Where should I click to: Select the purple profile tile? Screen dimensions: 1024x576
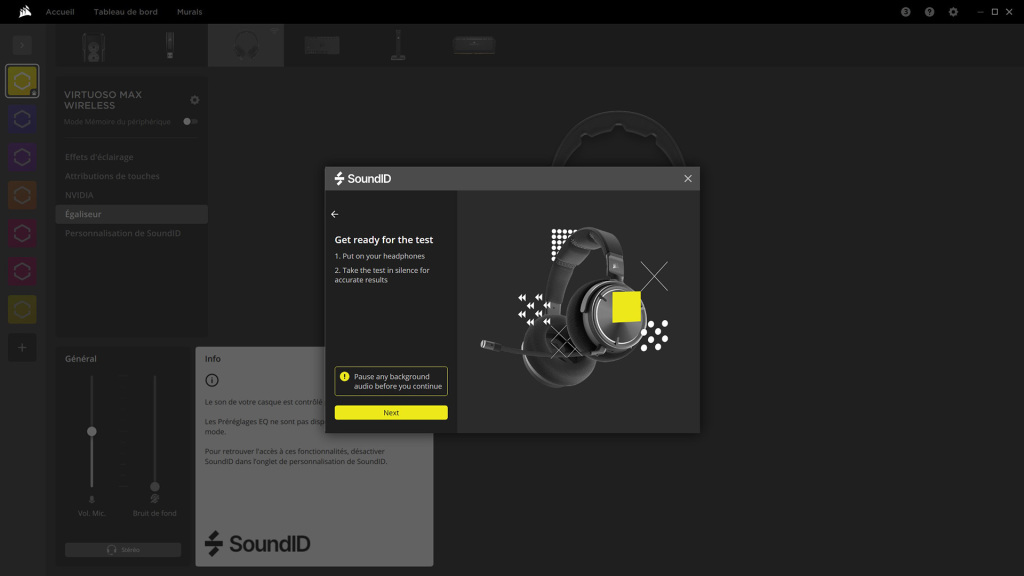click(x=22, y=157)
